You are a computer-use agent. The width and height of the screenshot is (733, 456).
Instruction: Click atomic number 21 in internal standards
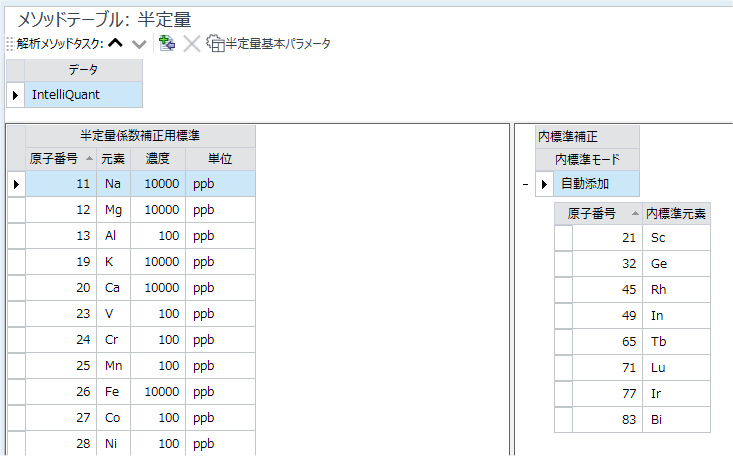pos(607,238)
